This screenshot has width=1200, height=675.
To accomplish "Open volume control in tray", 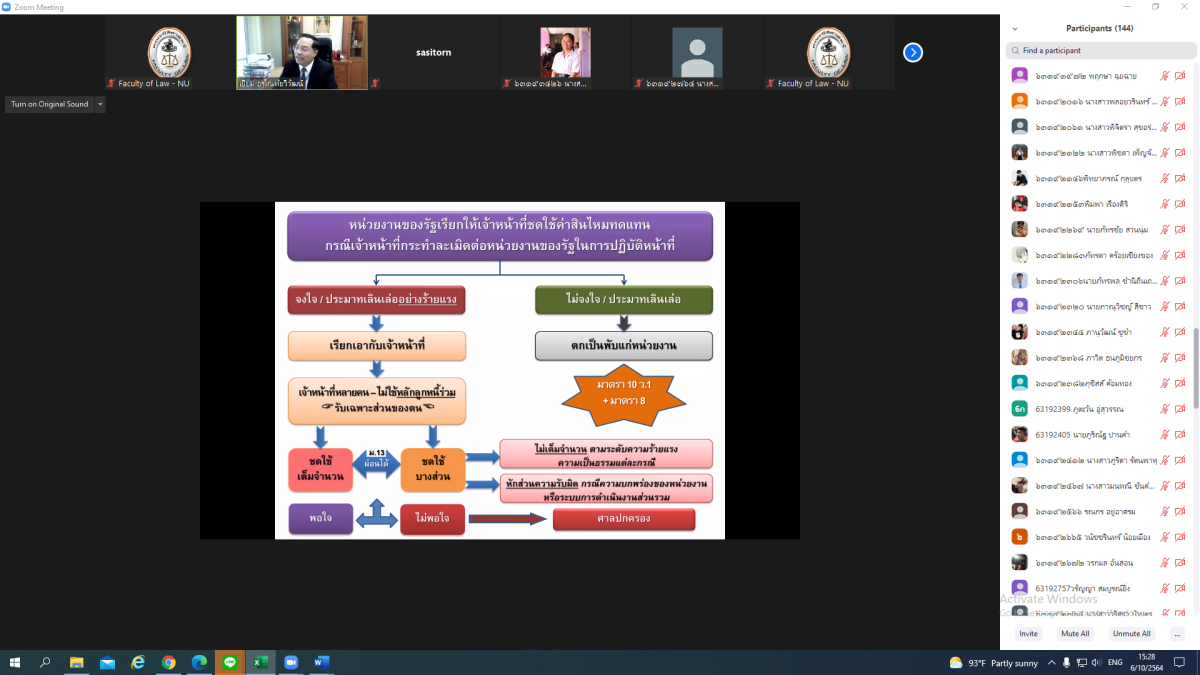I will click(1098, 663).
